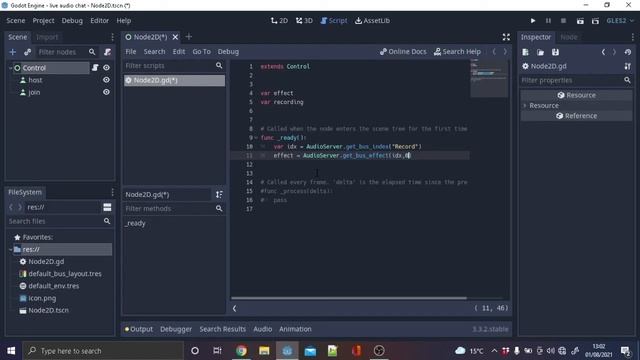Open the Output bottom panel

click(x=139, y=329)
